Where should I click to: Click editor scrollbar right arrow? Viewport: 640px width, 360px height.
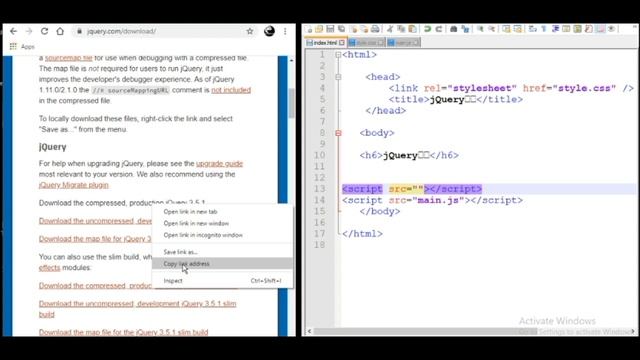coord(633,331)
